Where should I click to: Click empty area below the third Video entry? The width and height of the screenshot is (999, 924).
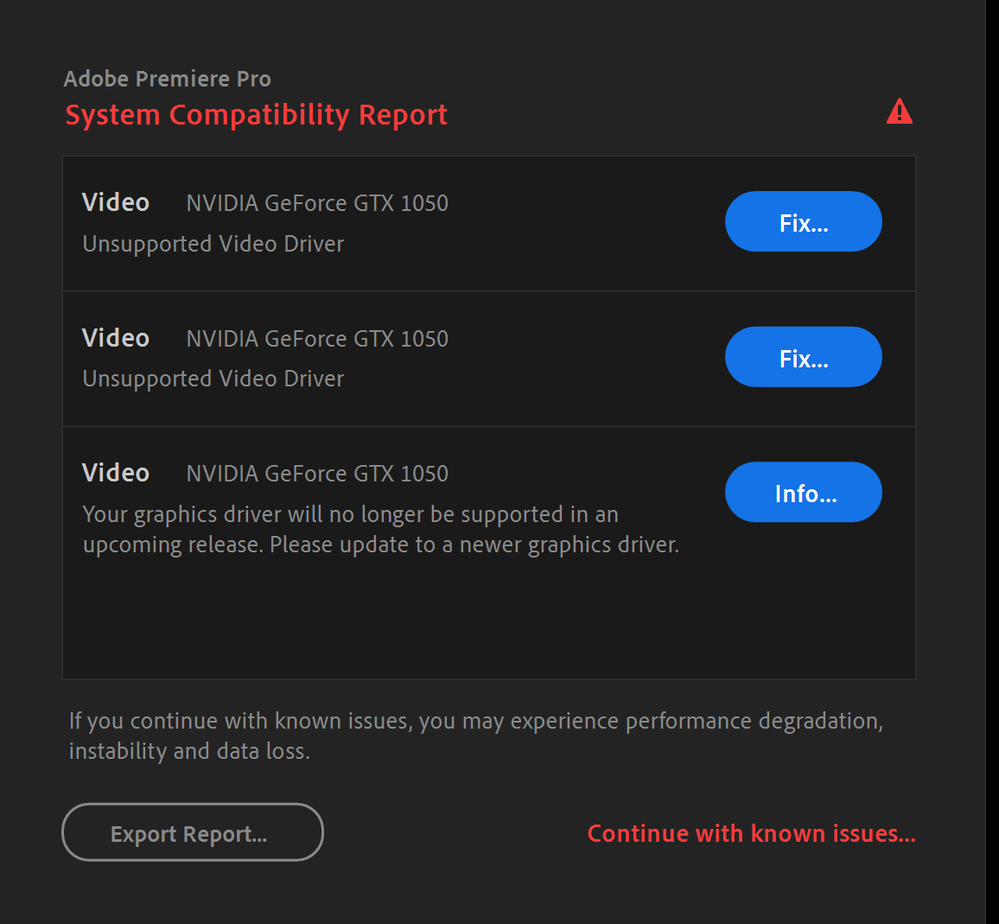(x=488, y=620)
